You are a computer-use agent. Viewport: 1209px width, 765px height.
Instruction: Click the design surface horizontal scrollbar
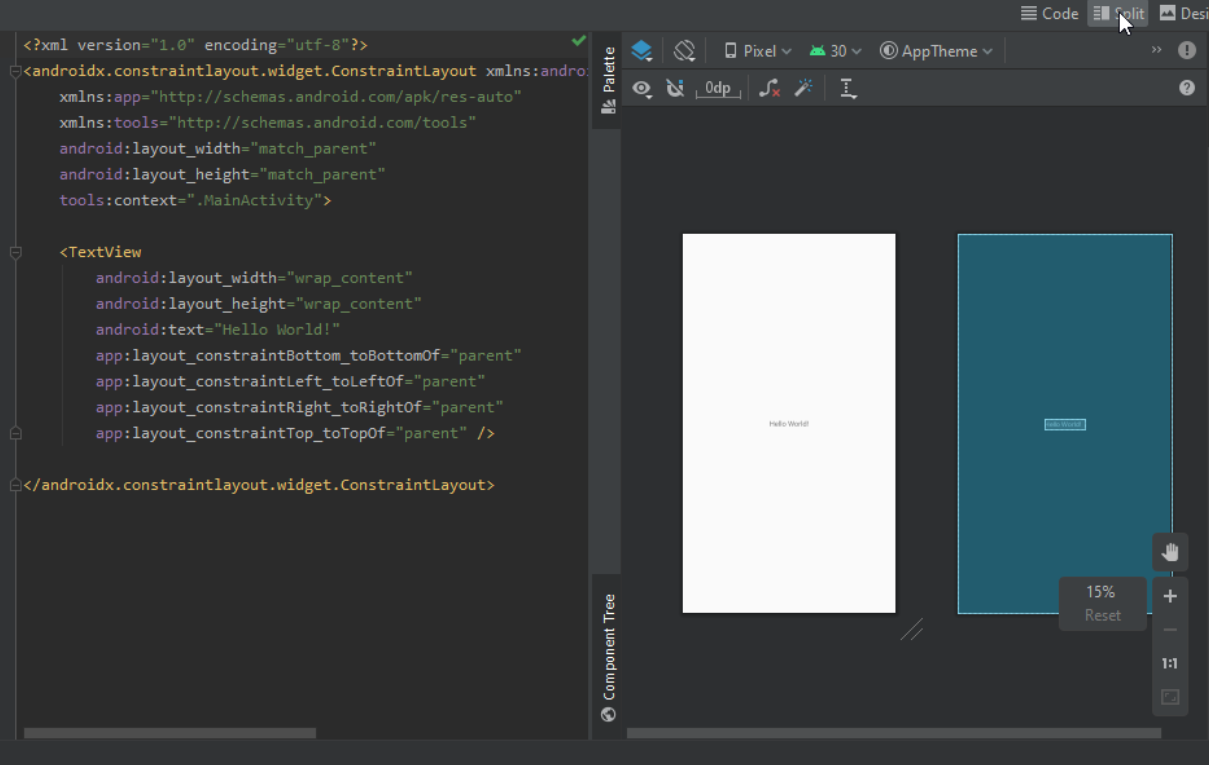click(894, 733)
